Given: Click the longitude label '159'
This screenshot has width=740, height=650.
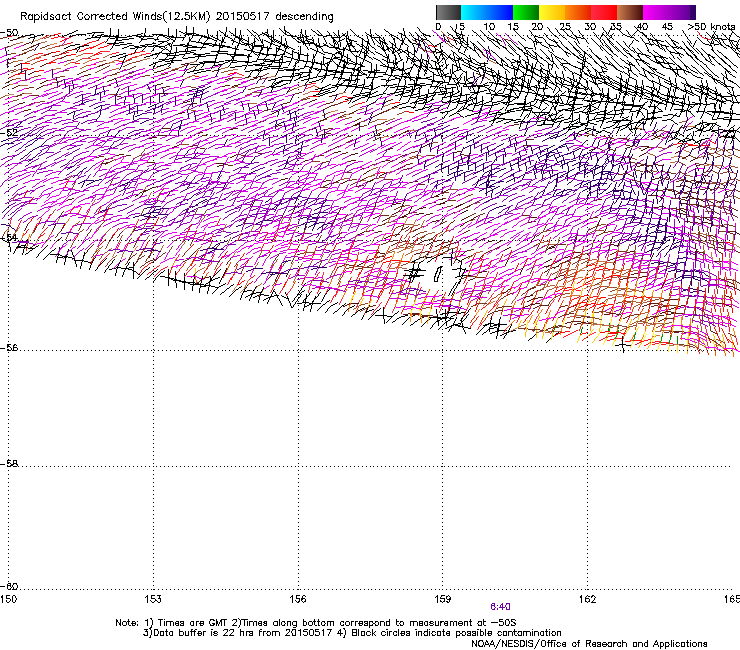Looking at the screenshot, I should click(x=442, y=599).
